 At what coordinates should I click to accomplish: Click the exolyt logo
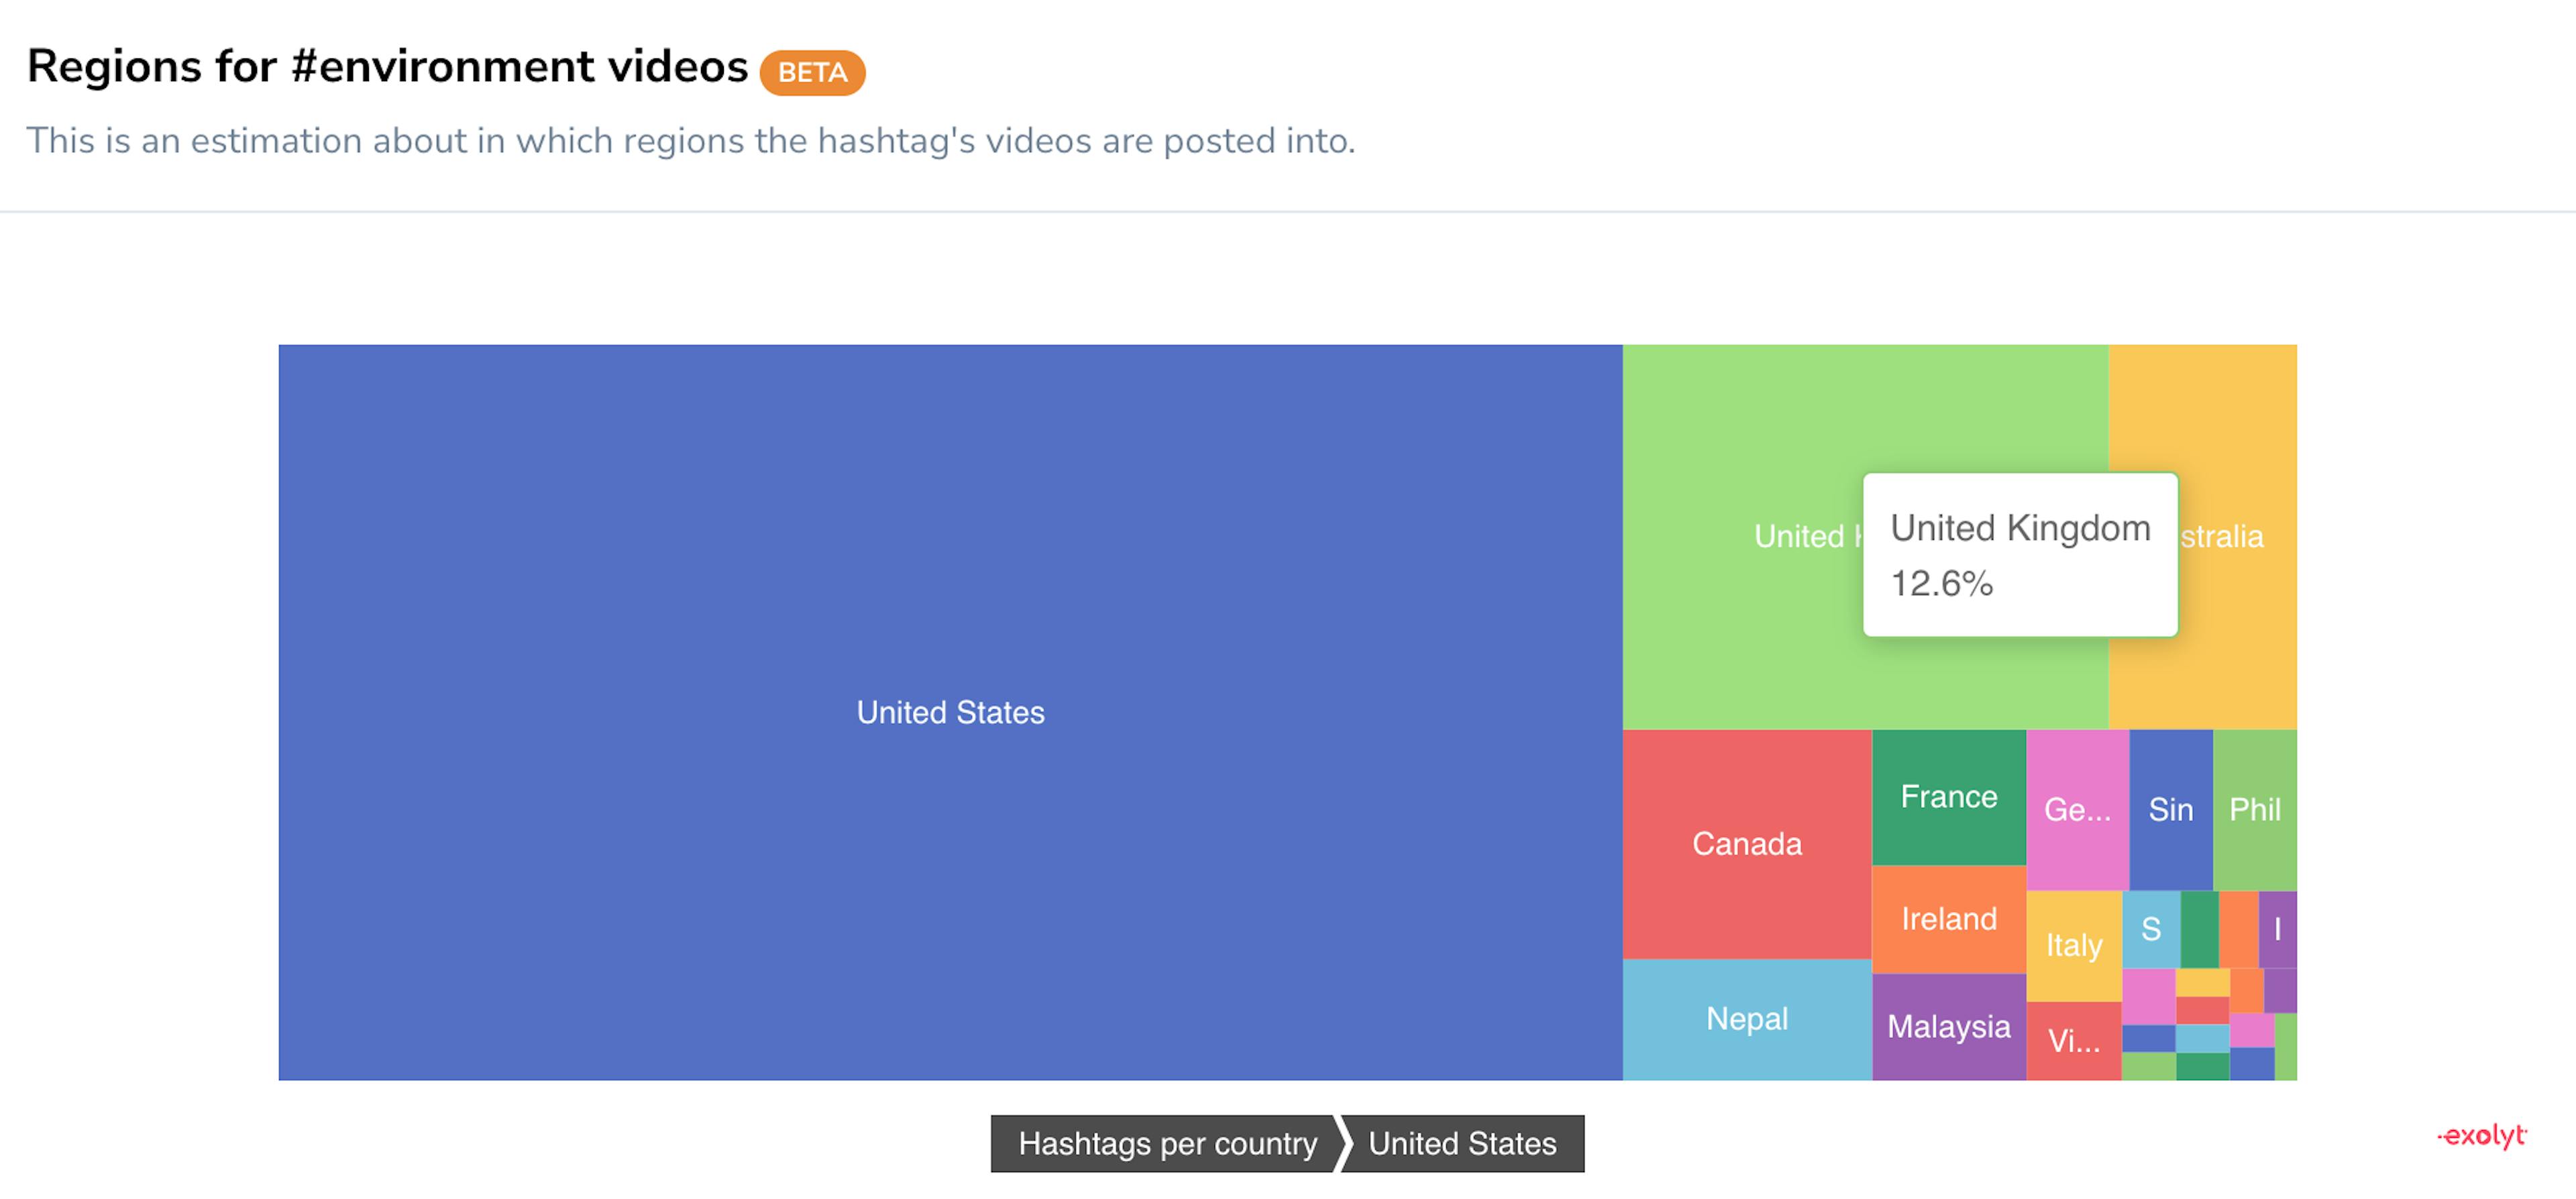2481,1135
